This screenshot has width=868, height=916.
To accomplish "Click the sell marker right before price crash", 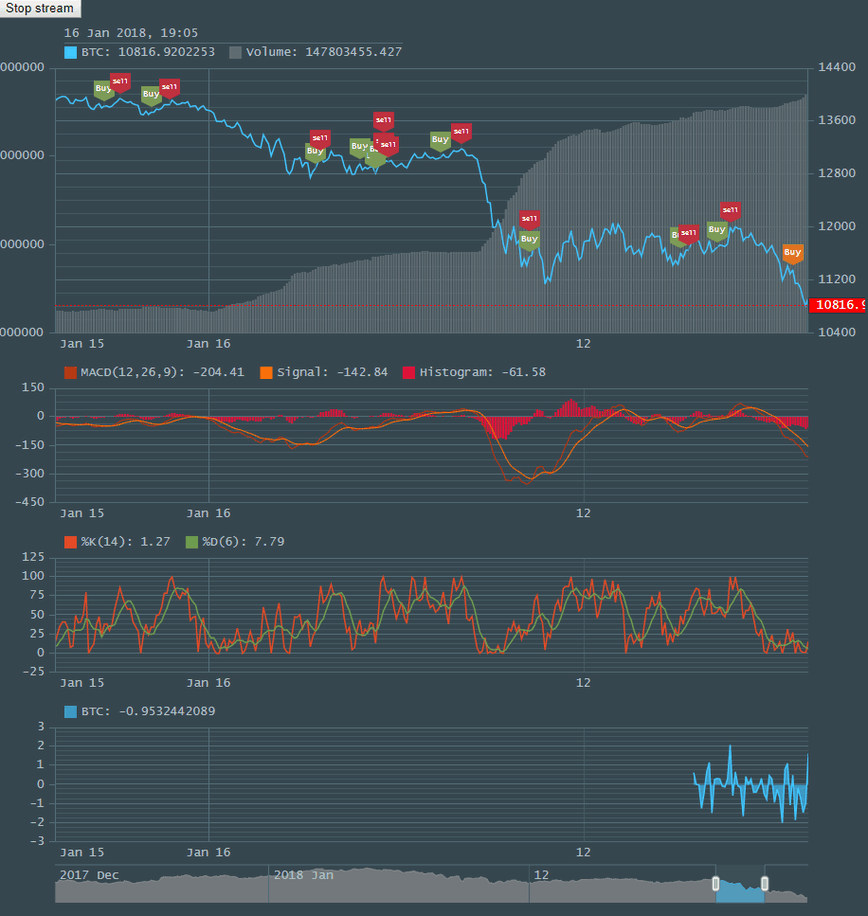I will point(461,133).
